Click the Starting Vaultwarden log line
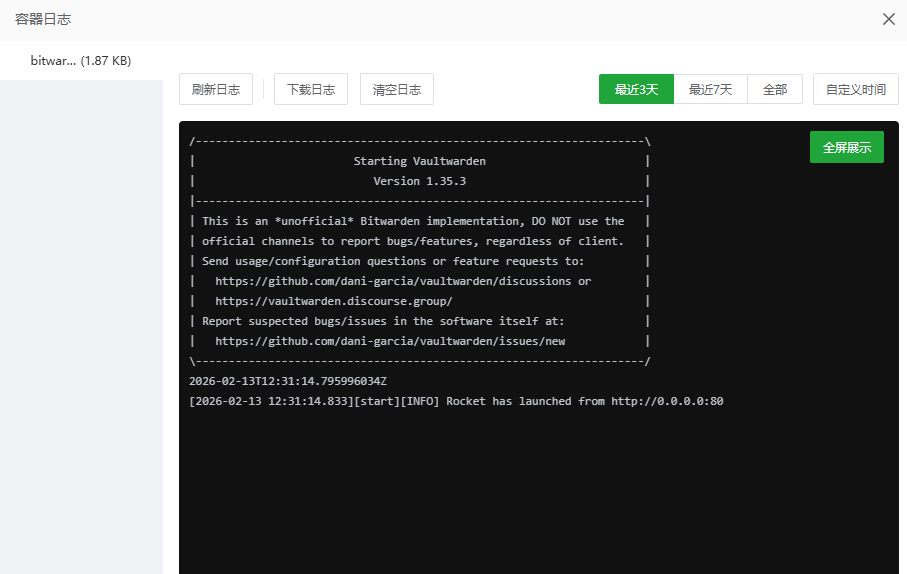 point(420,161)
